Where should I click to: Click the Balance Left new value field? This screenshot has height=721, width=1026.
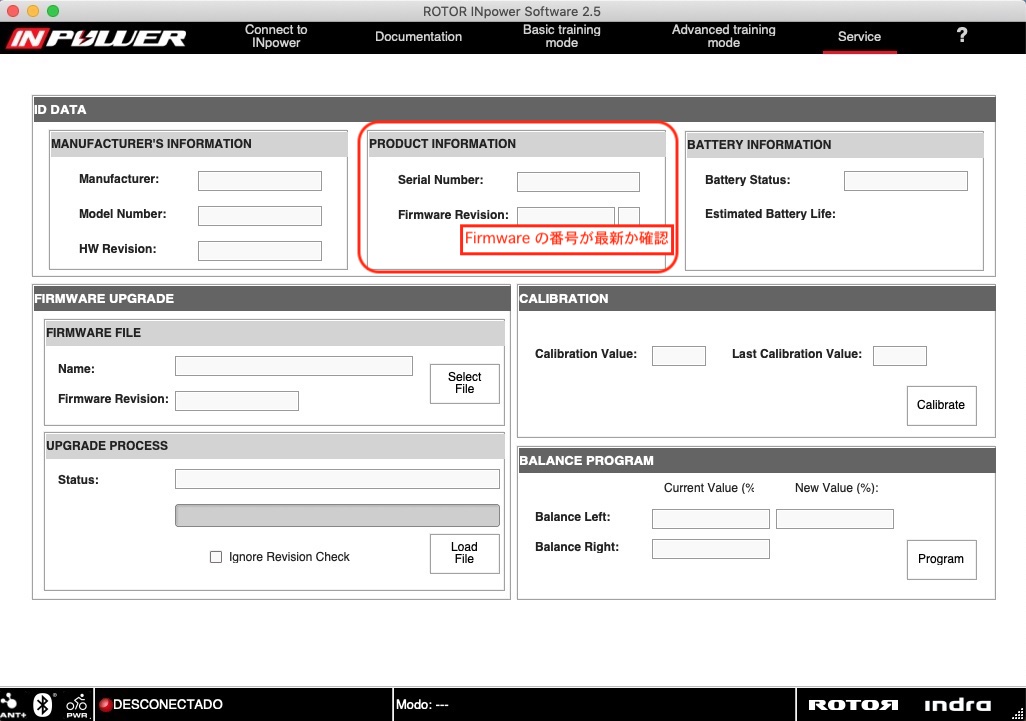coord(834,519)
